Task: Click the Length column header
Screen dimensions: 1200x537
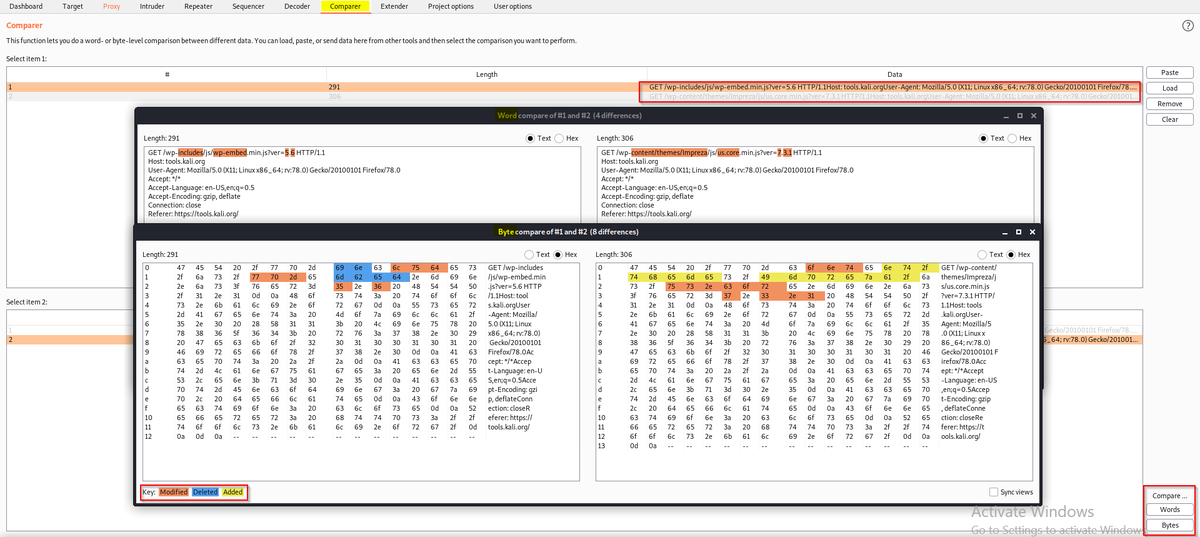Action: pos(487,75)
